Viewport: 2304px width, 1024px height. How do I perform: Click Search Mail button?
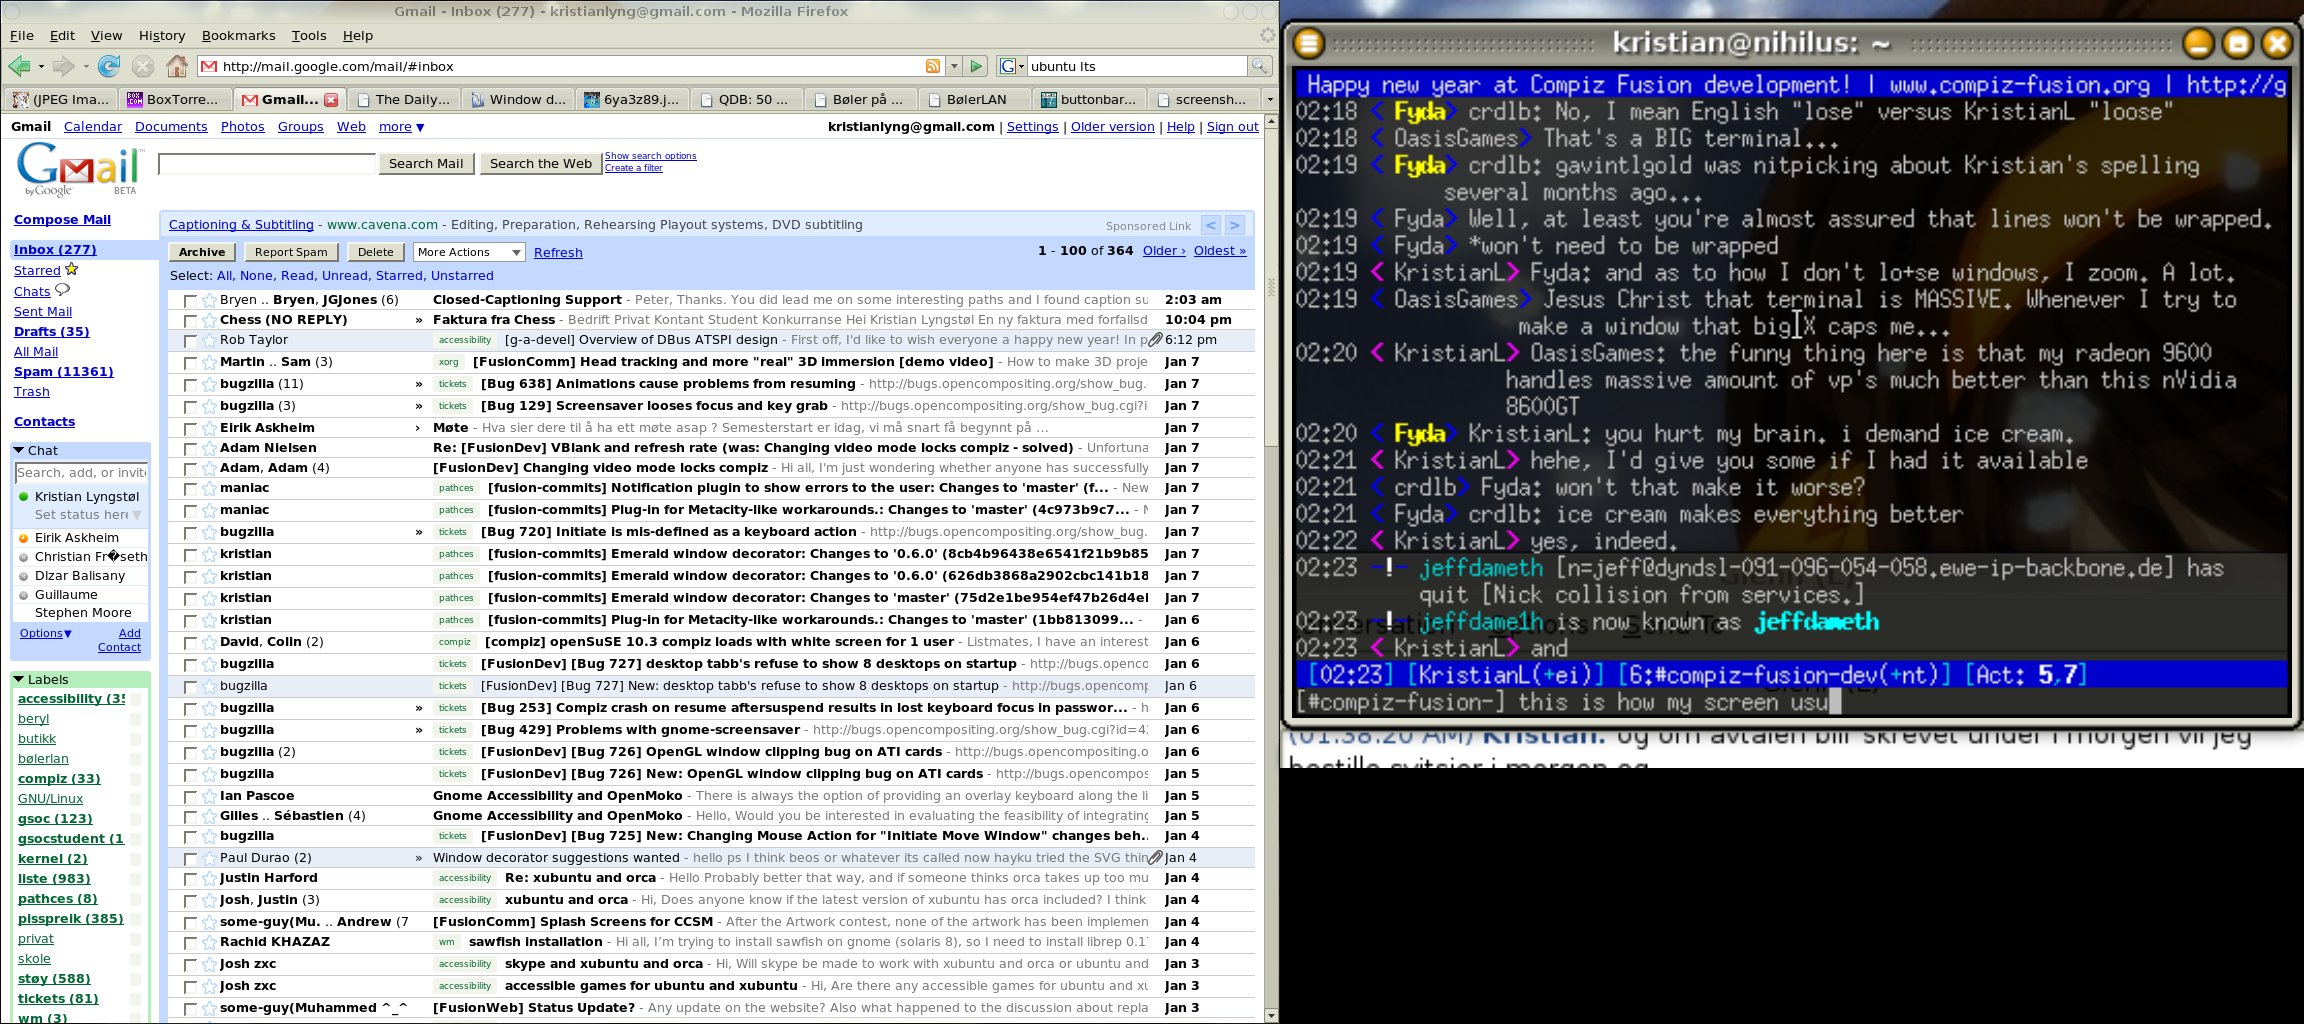pos(426,164)
